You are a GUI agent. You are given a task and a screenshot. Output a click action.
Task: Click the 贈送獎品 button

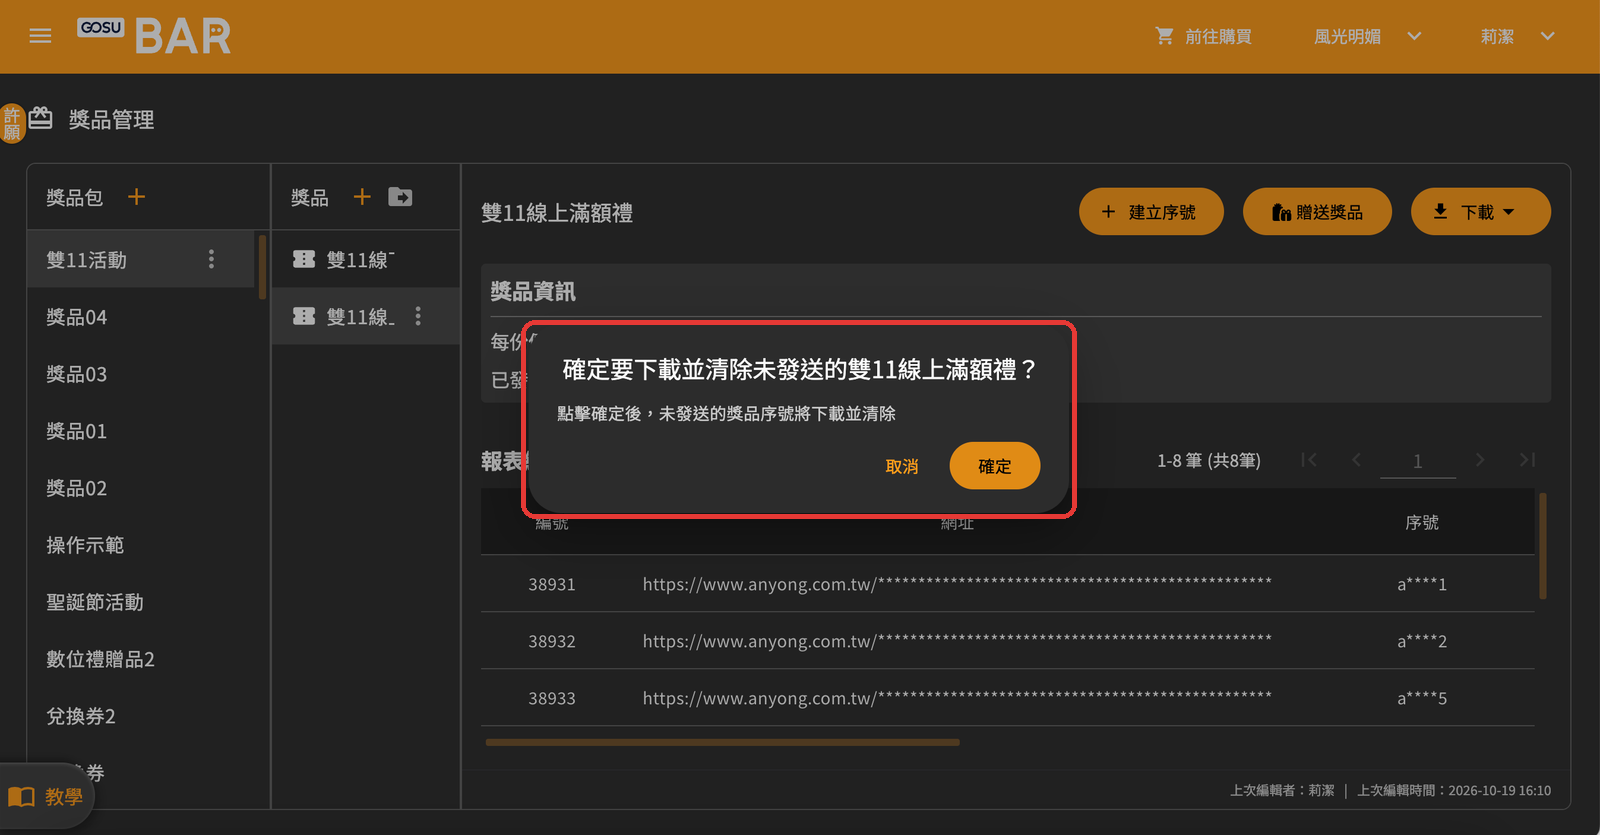pos(1317,212)
